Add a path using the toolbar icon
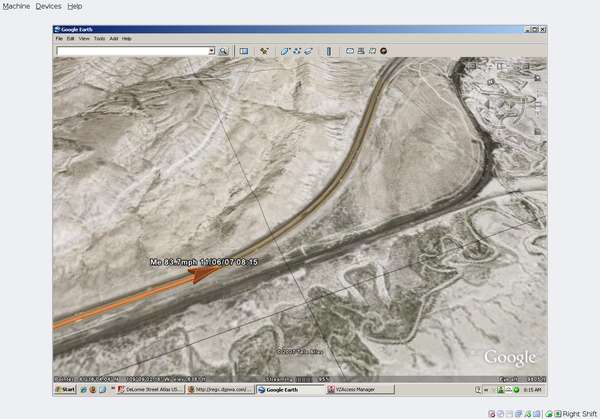 pyautogui.click(x=297, y=51)
